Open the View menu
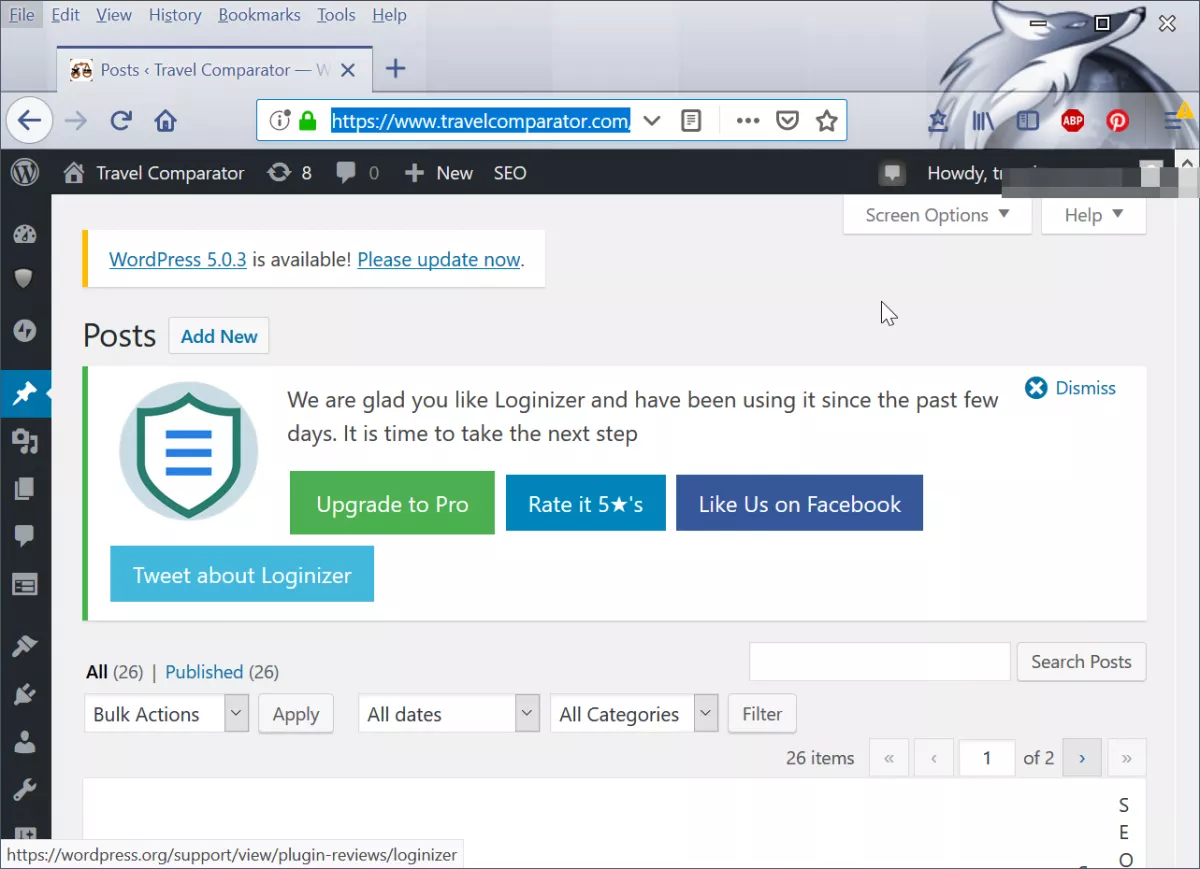 (114, 15)
